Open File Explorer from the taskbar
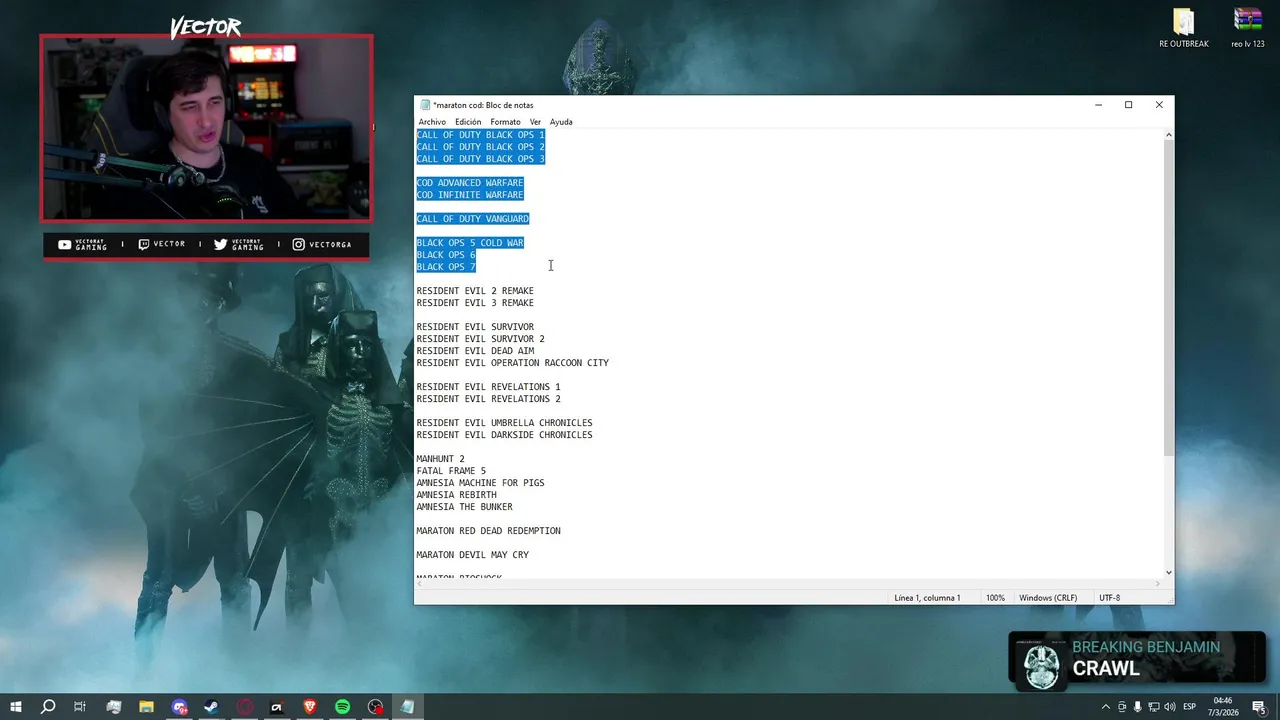The image size is (1280, 720). (146, 707)
